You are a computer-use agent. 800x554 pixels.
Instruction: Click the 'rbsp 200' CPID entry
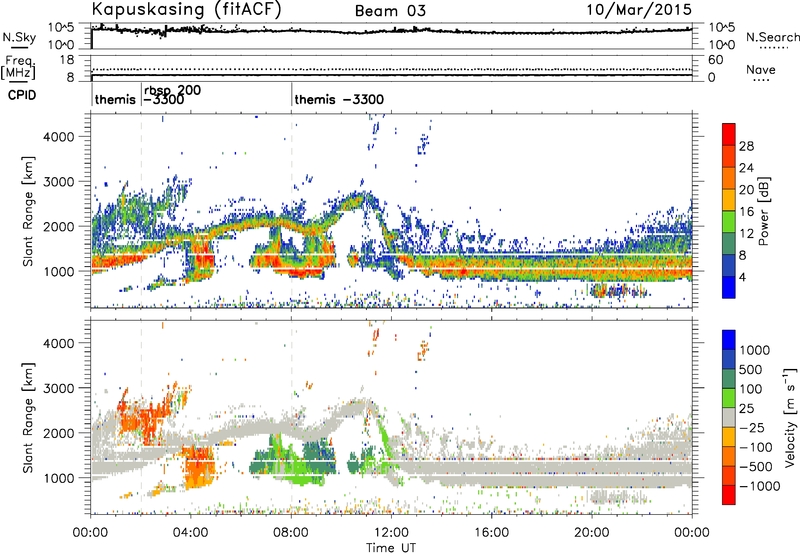point(172,90)
